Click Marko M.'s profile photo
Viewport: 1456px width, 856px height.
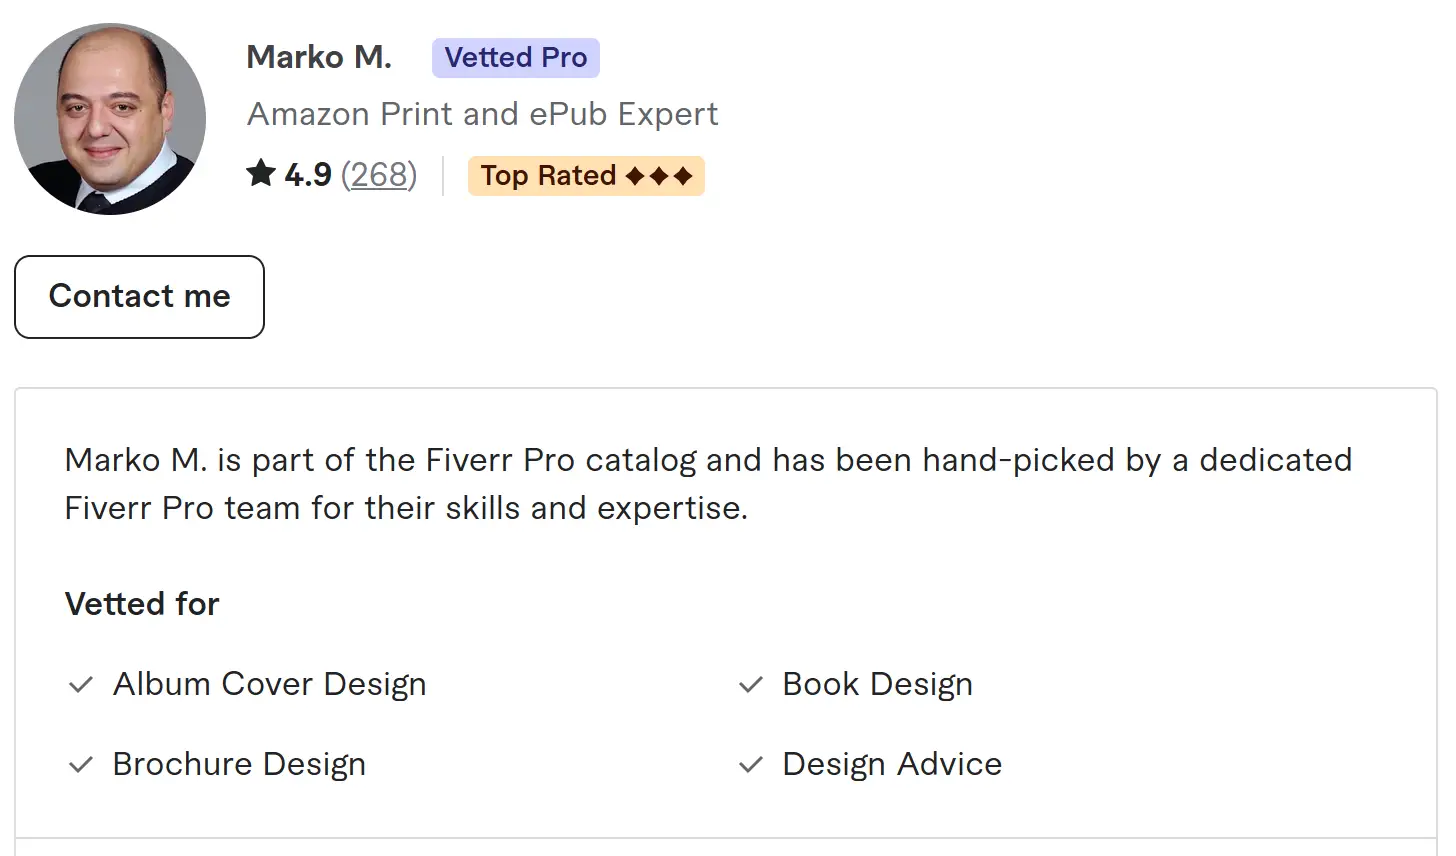(110, 119)
